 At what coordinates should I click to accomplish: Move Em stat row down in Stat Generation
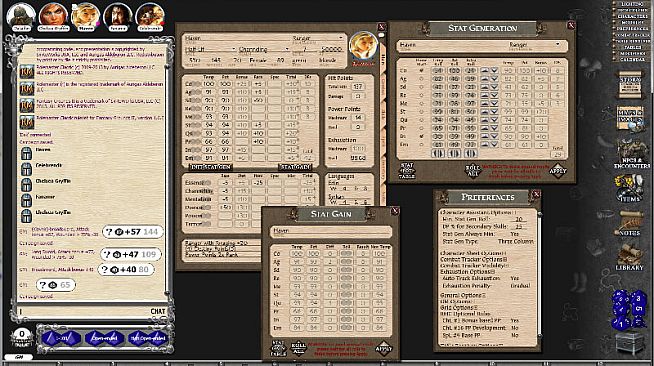click(494, 145)
